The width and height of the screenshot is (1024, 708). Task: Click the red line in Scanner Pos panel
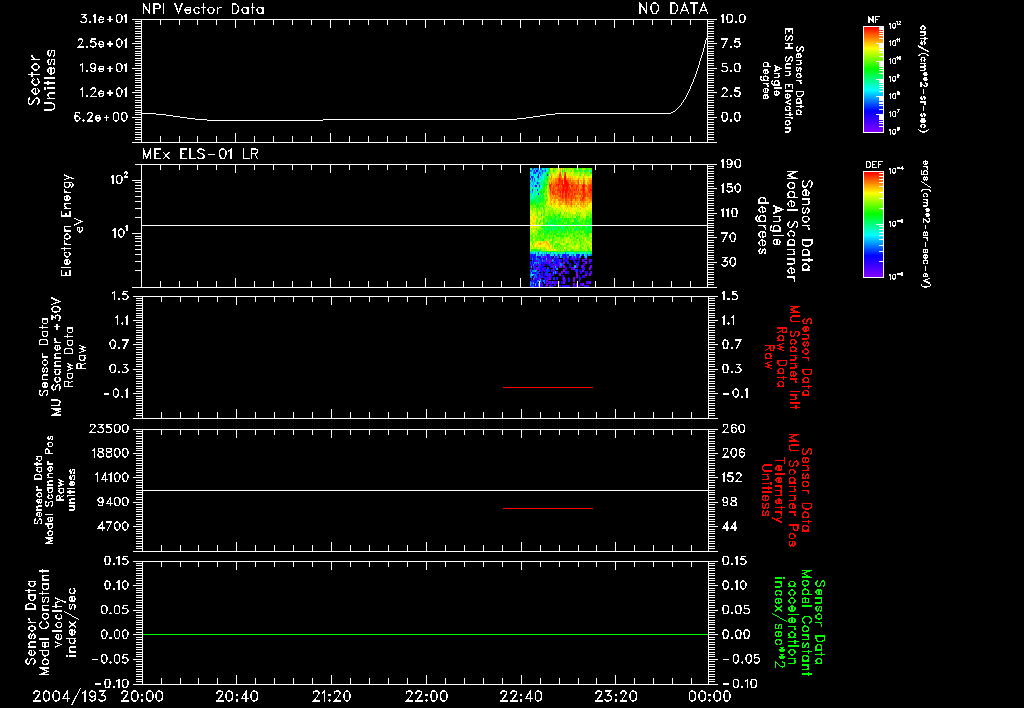(x=547, y=508)
